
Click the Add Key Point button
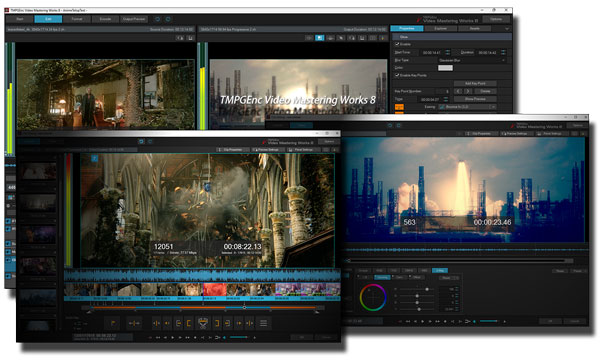[x=475, y=83]
